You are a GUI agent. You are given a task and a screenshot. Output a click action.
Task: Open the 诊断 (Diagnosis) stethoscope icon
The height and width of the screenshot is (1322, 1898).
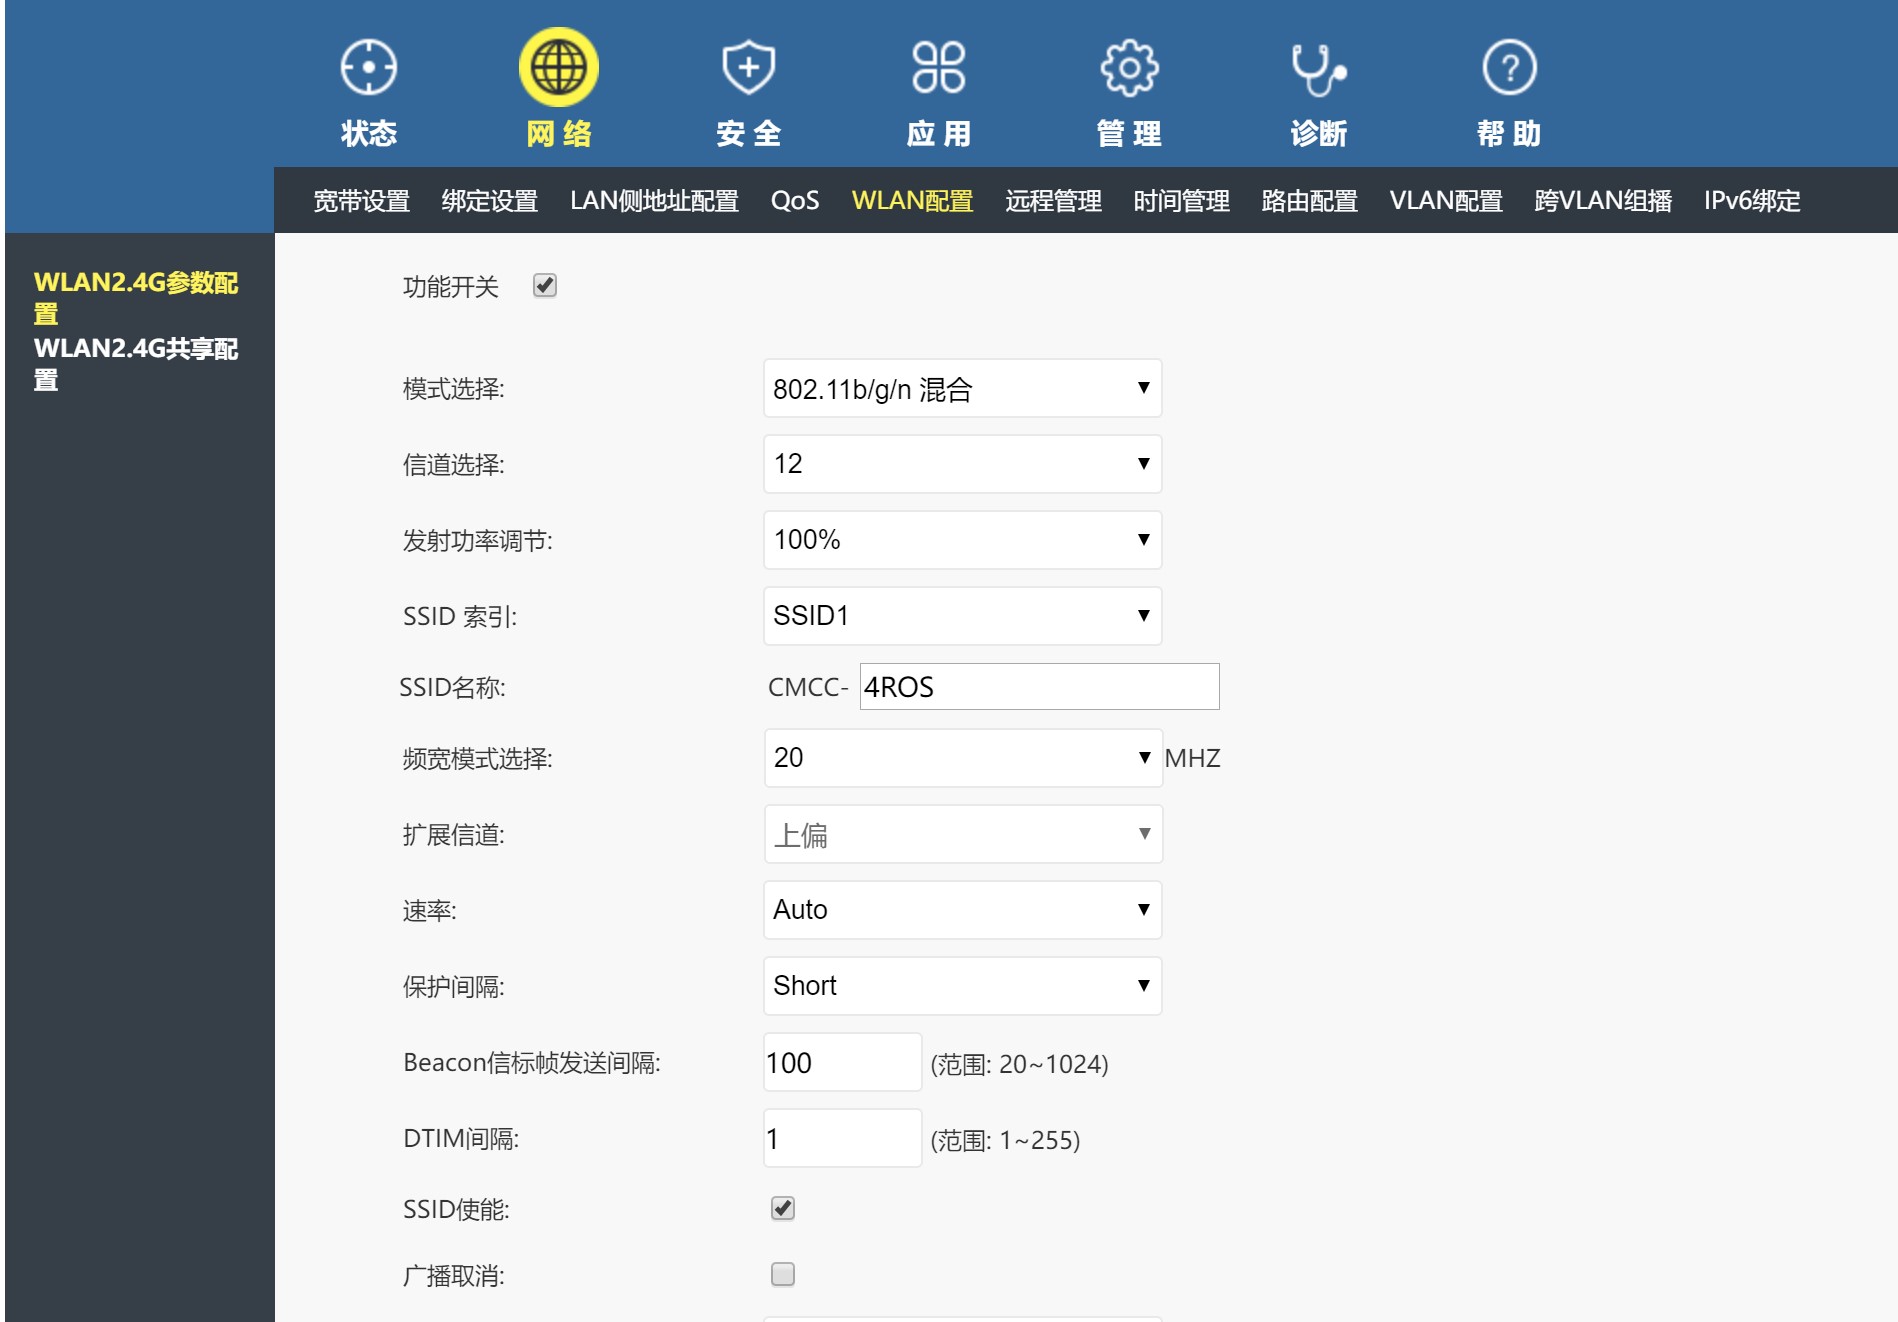pos(1318,67)
